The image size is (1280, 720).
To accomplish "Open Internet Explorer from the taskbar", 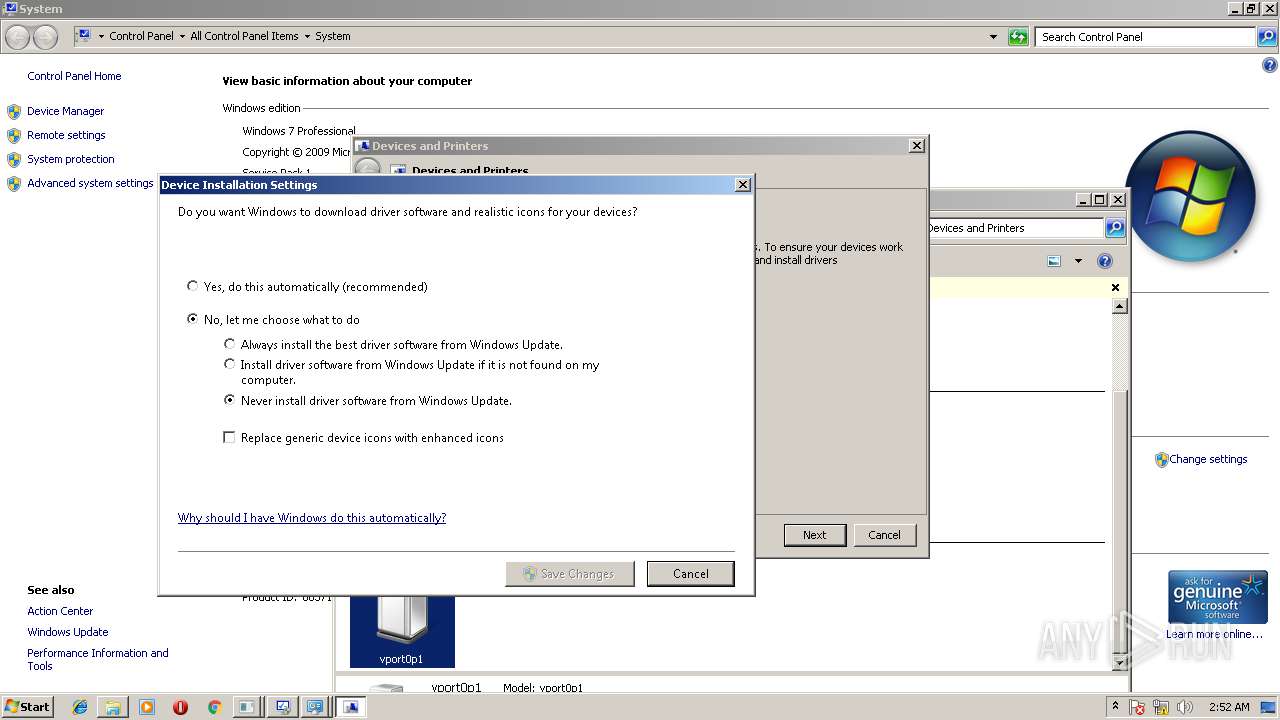I will tap(80, 707).
